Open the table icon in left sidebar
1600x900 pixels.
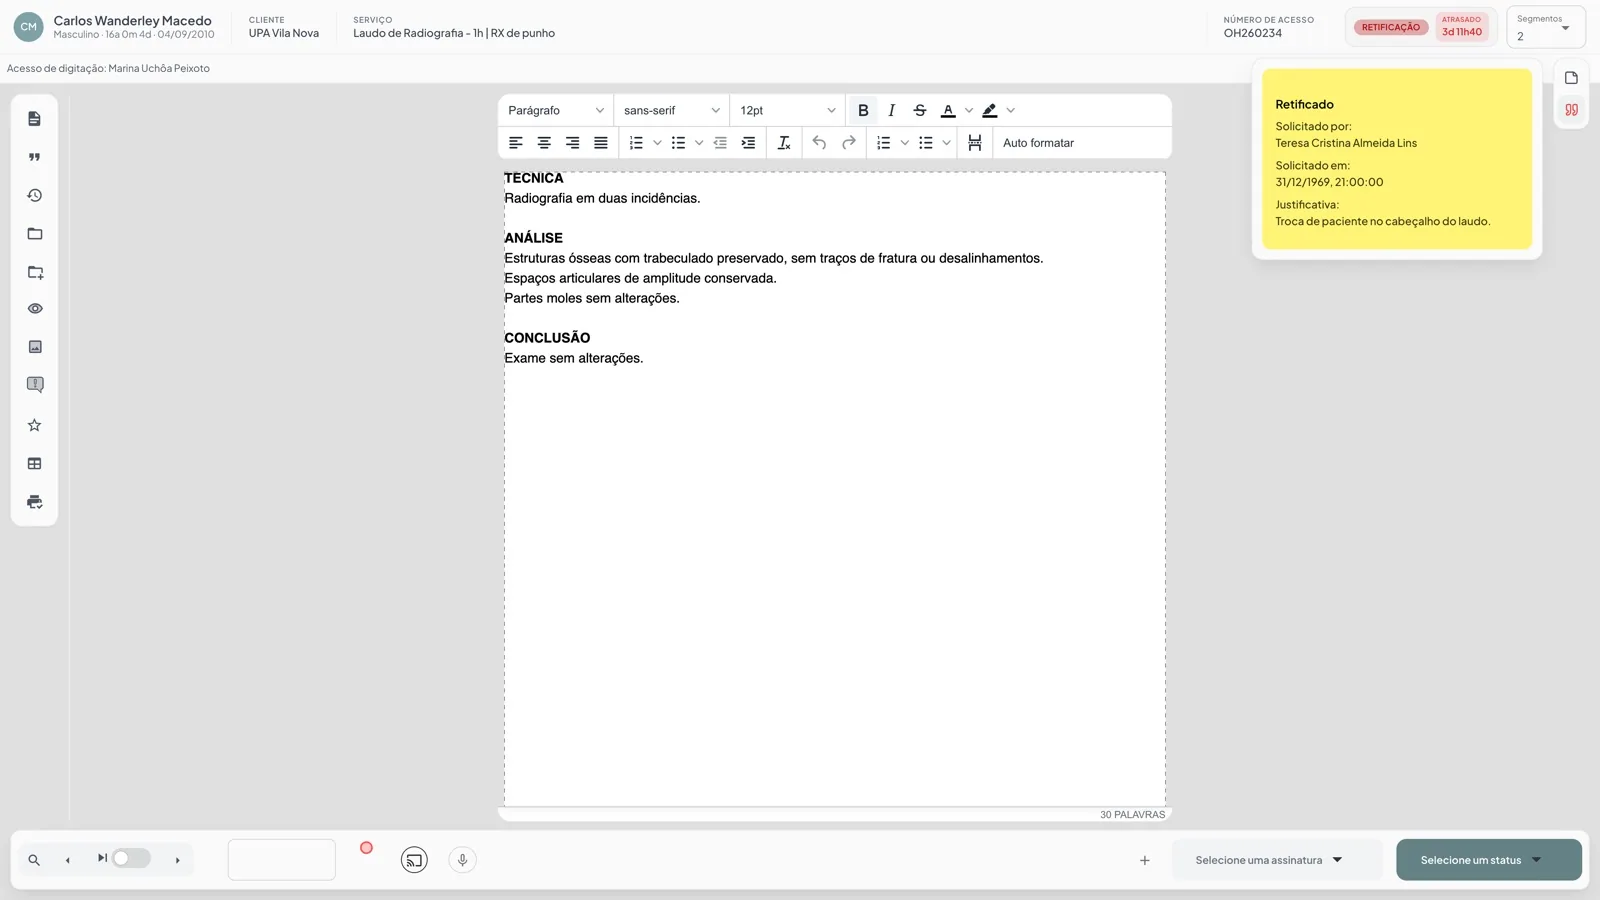(x=34, y=463)
